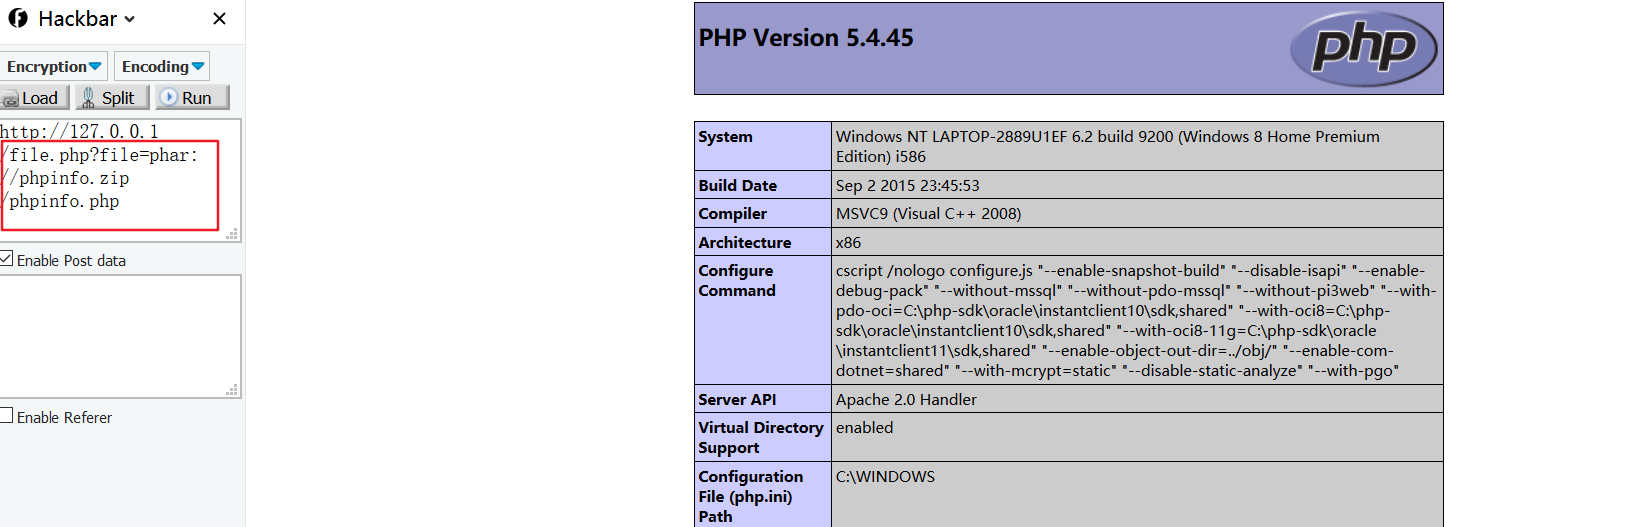
Task: Click the Load URL button
Action: 35,97
